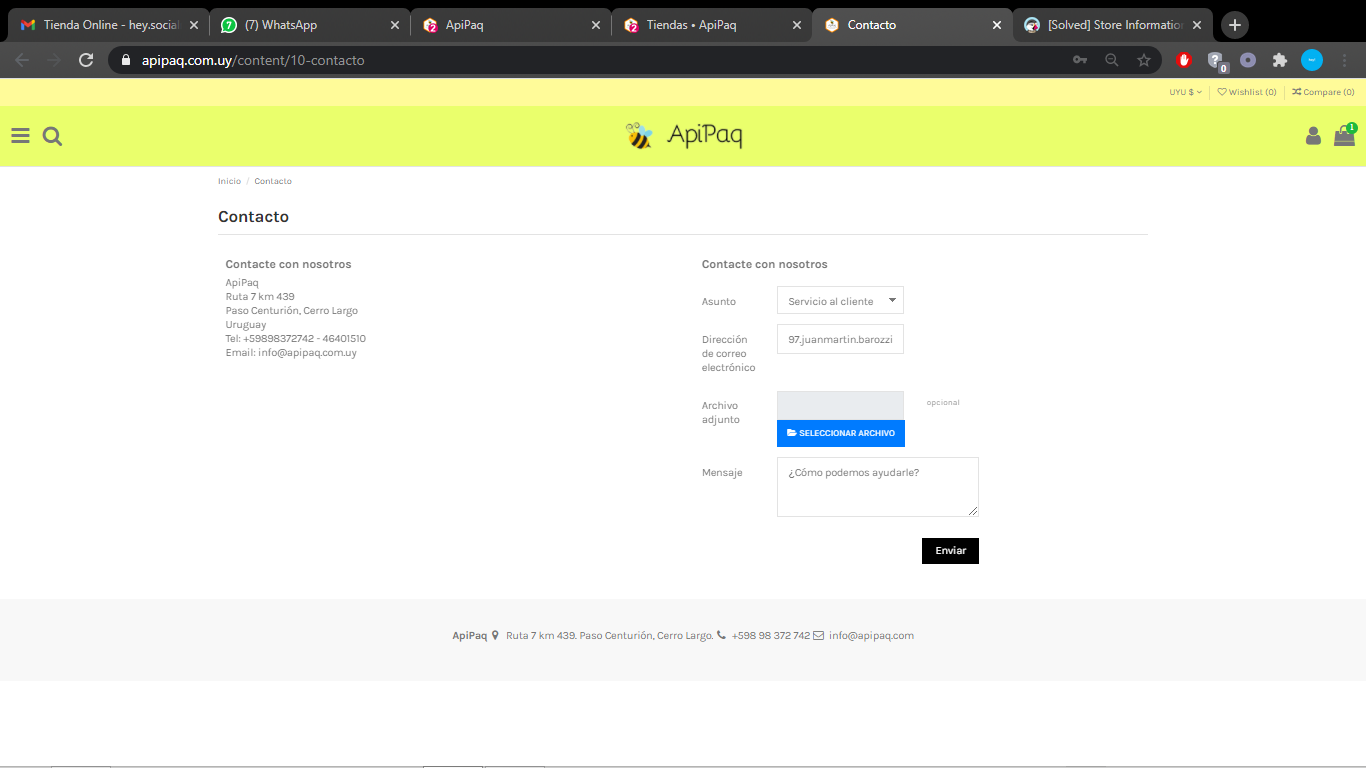Close the WhatsApp tab
This screenshot has height=768, width=1366.
click(x=395, y=25)
